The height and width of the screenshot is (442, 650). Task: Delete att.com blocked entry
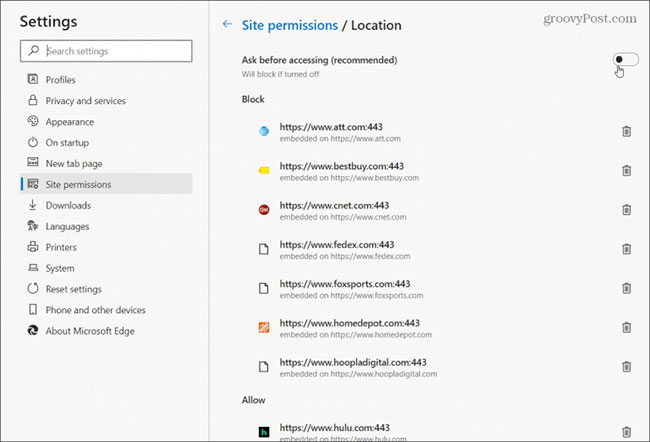[626, 131]
